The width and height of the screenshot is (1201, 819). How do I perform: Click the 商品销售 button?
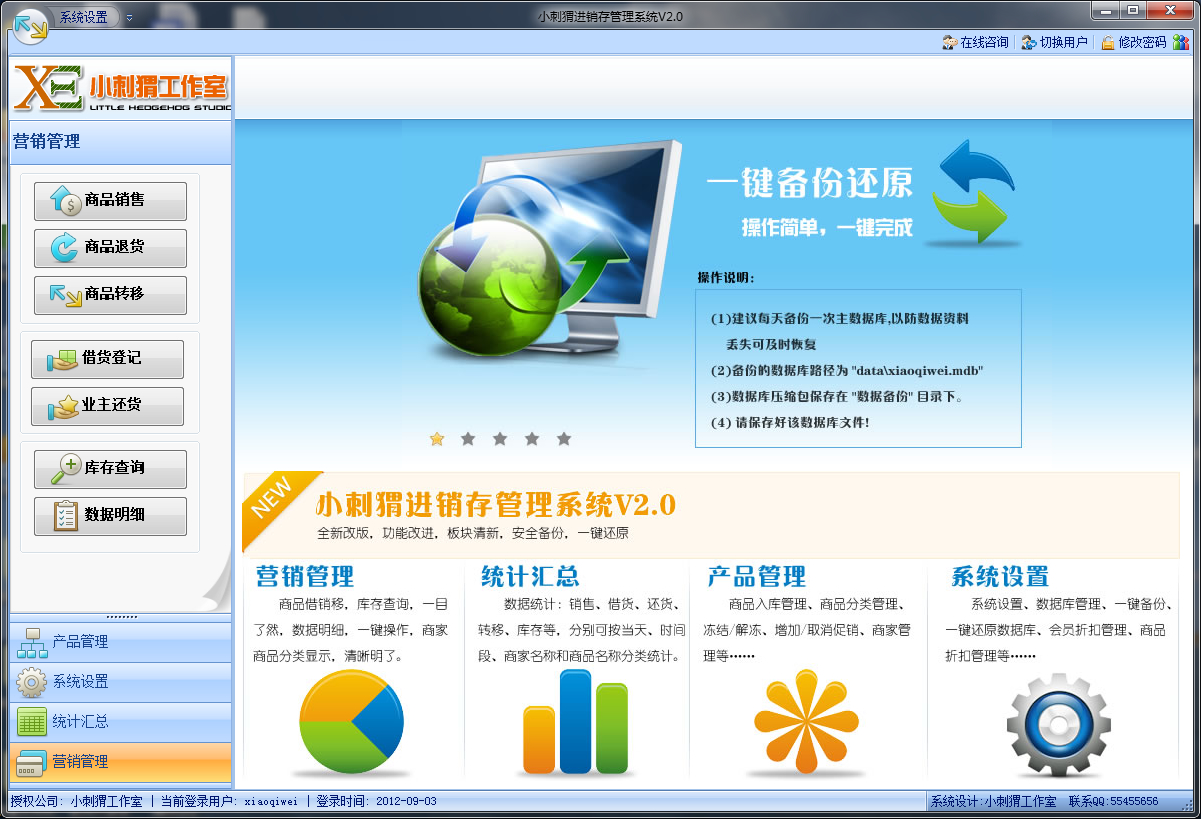tap(110, 201)
